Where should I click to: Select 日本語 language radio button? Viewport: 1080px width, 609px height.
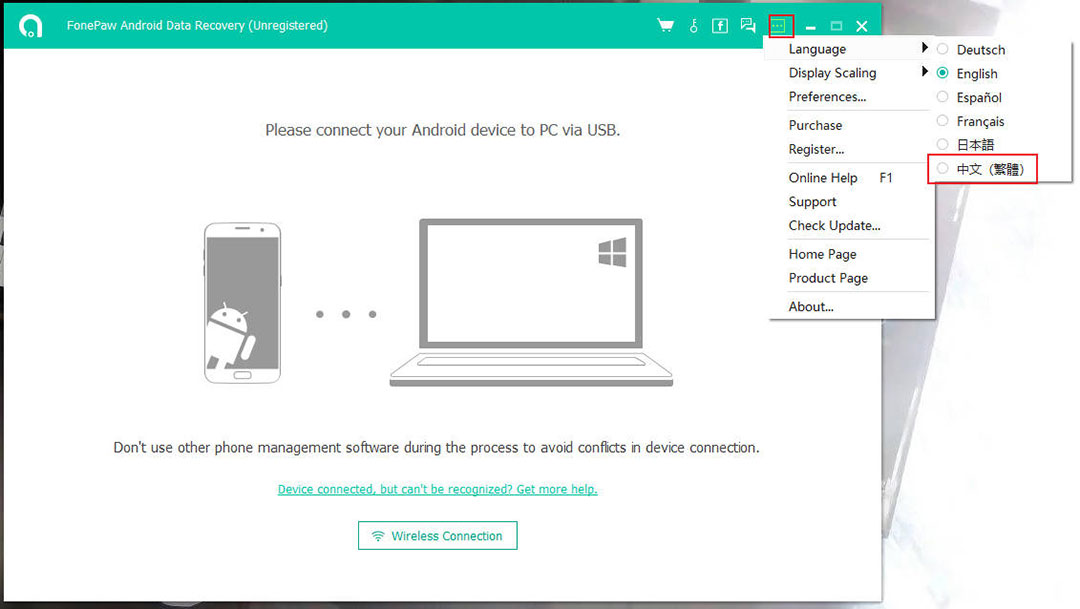942,144
